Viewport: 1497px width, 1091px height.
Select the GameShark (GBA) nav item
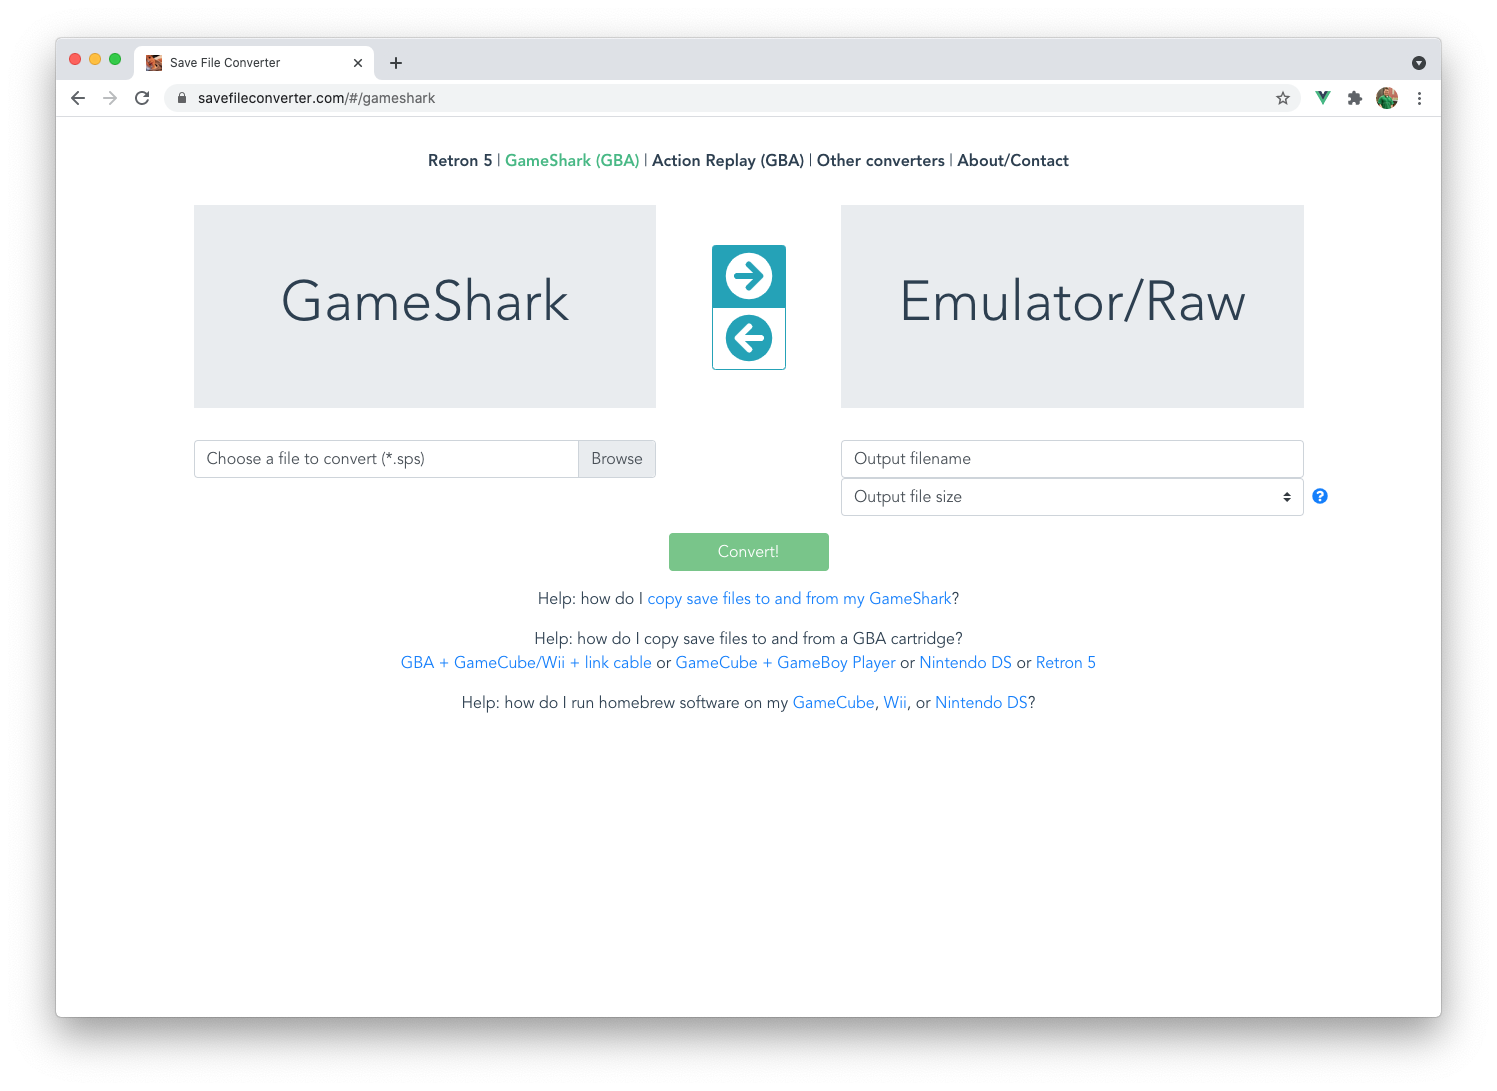[x=572, y=161]
